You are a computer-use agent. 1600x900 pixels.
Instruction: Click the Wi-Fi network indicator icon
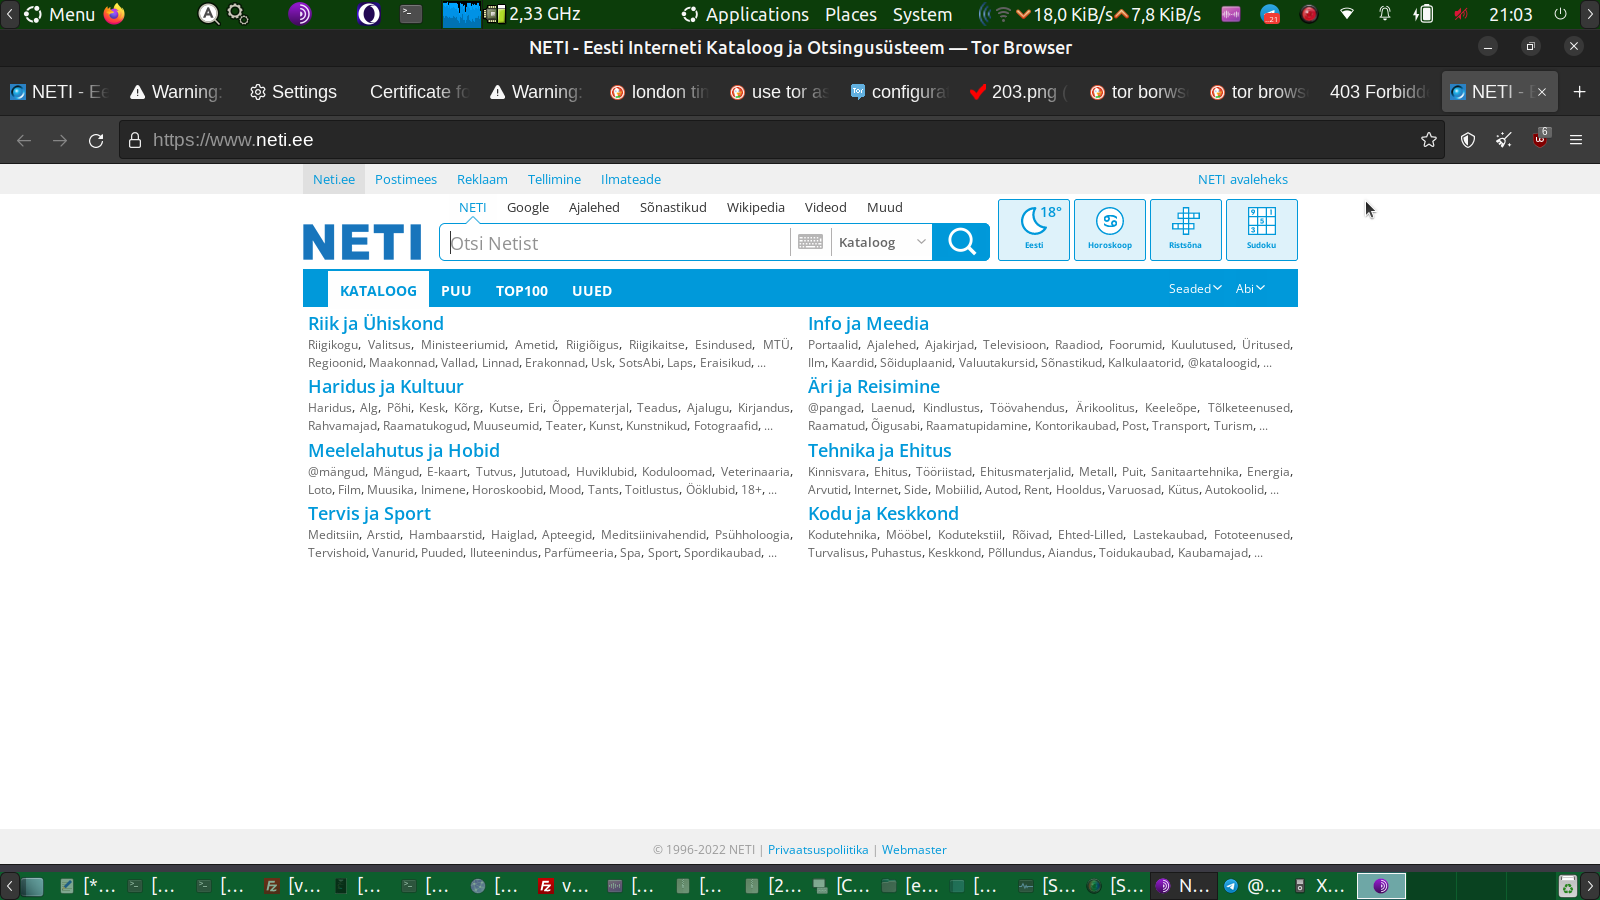[1347, 14]
